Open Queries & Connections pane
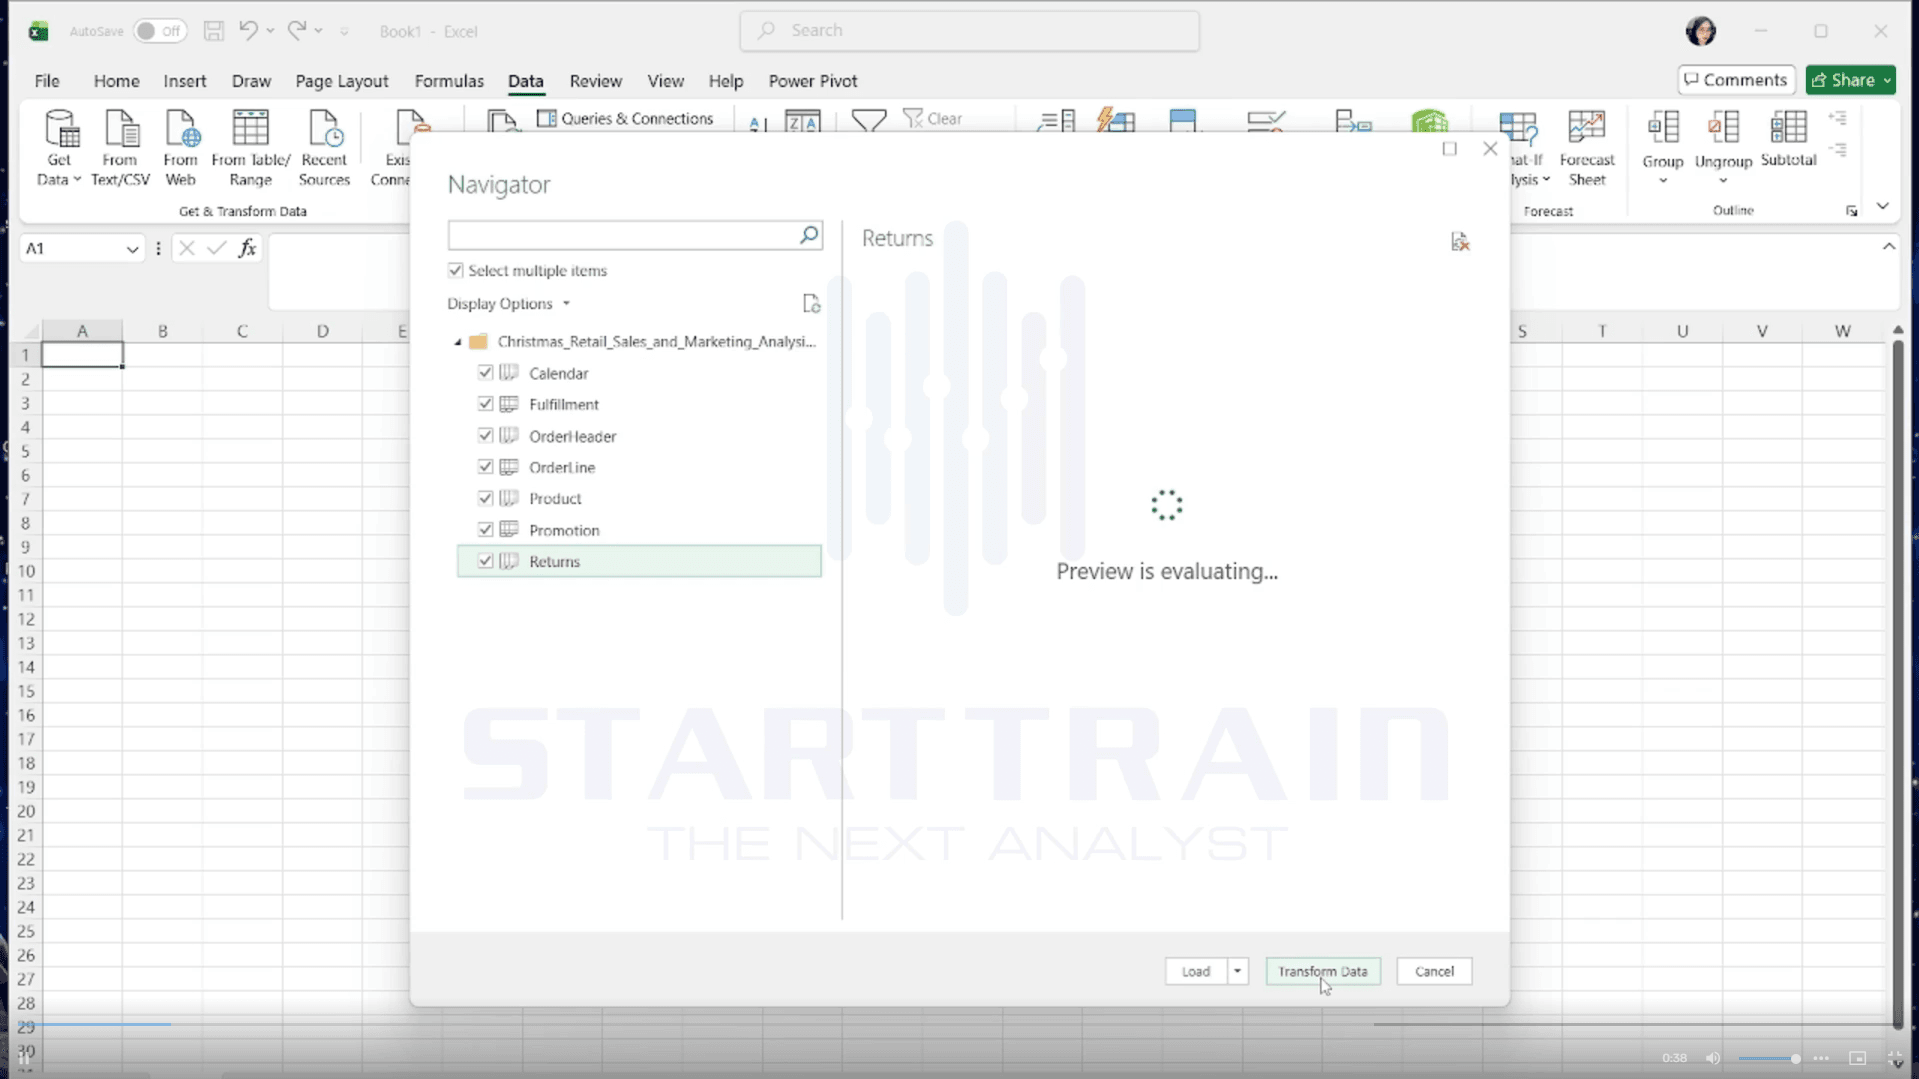The width and height of the screenshot is (1919, 1079). tap(626, 118)
